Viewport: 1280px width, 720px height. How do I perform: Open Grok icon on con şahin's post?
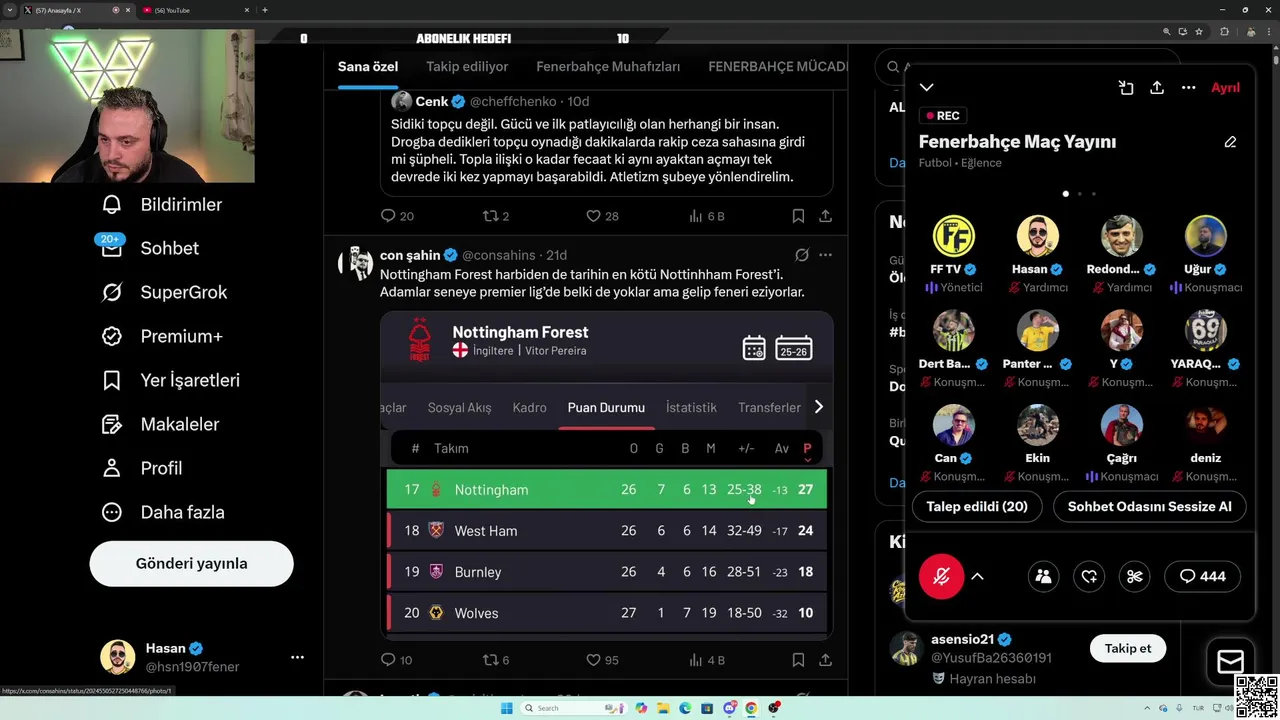[x=801, y=255]
